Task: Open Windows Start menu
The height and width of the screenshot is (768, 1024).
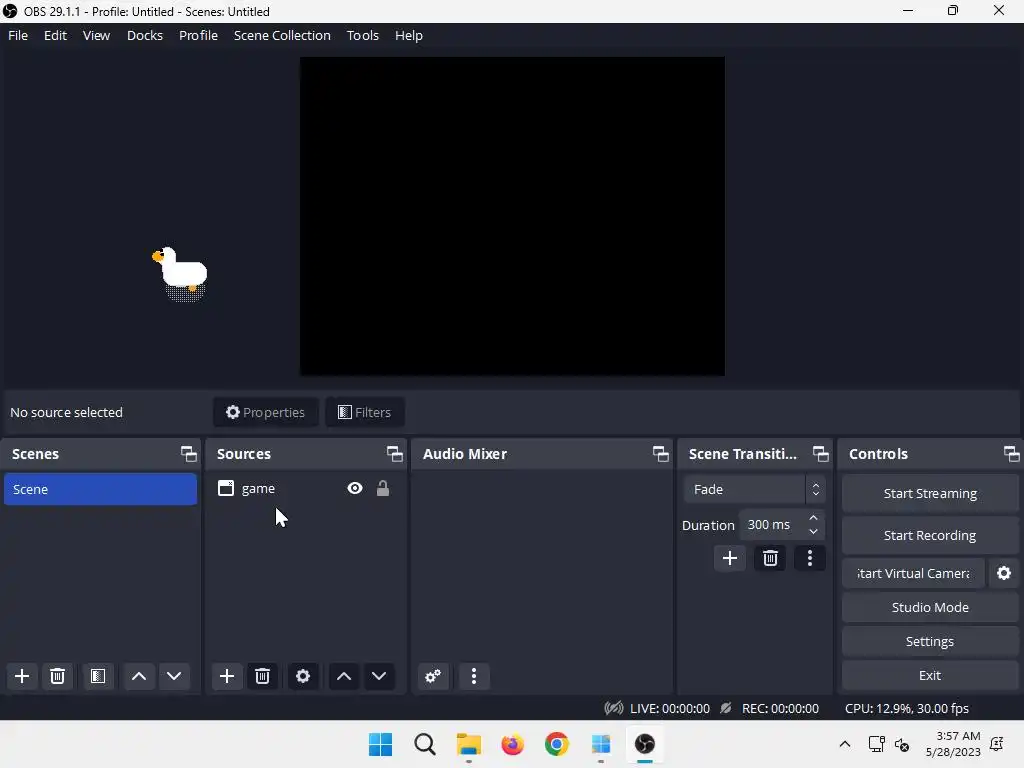Action: pyautogui.click(x=381, y=744)
